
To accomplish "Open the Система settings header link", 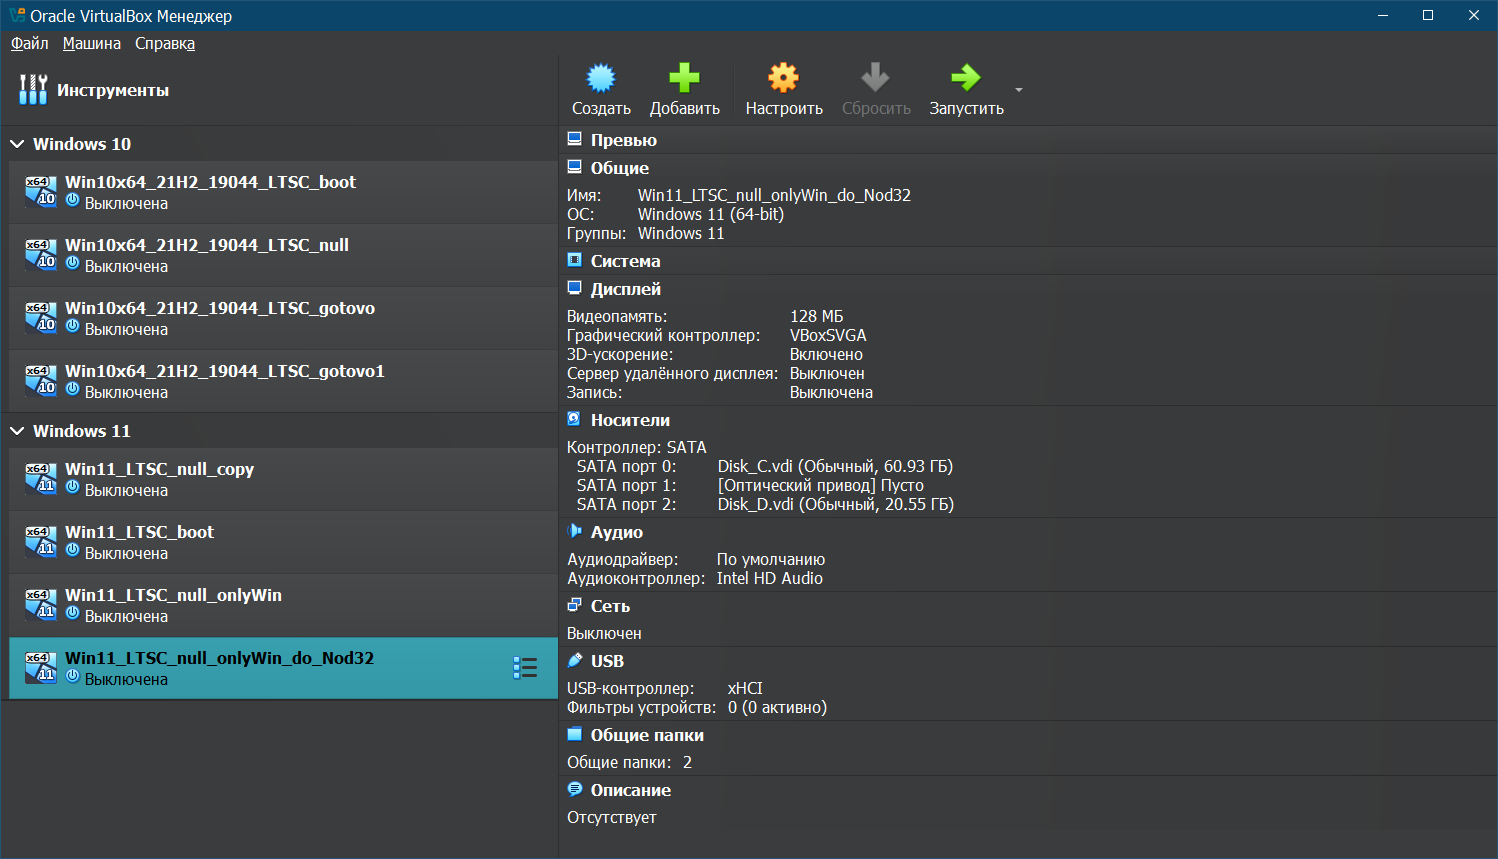I will pos(626,261).
